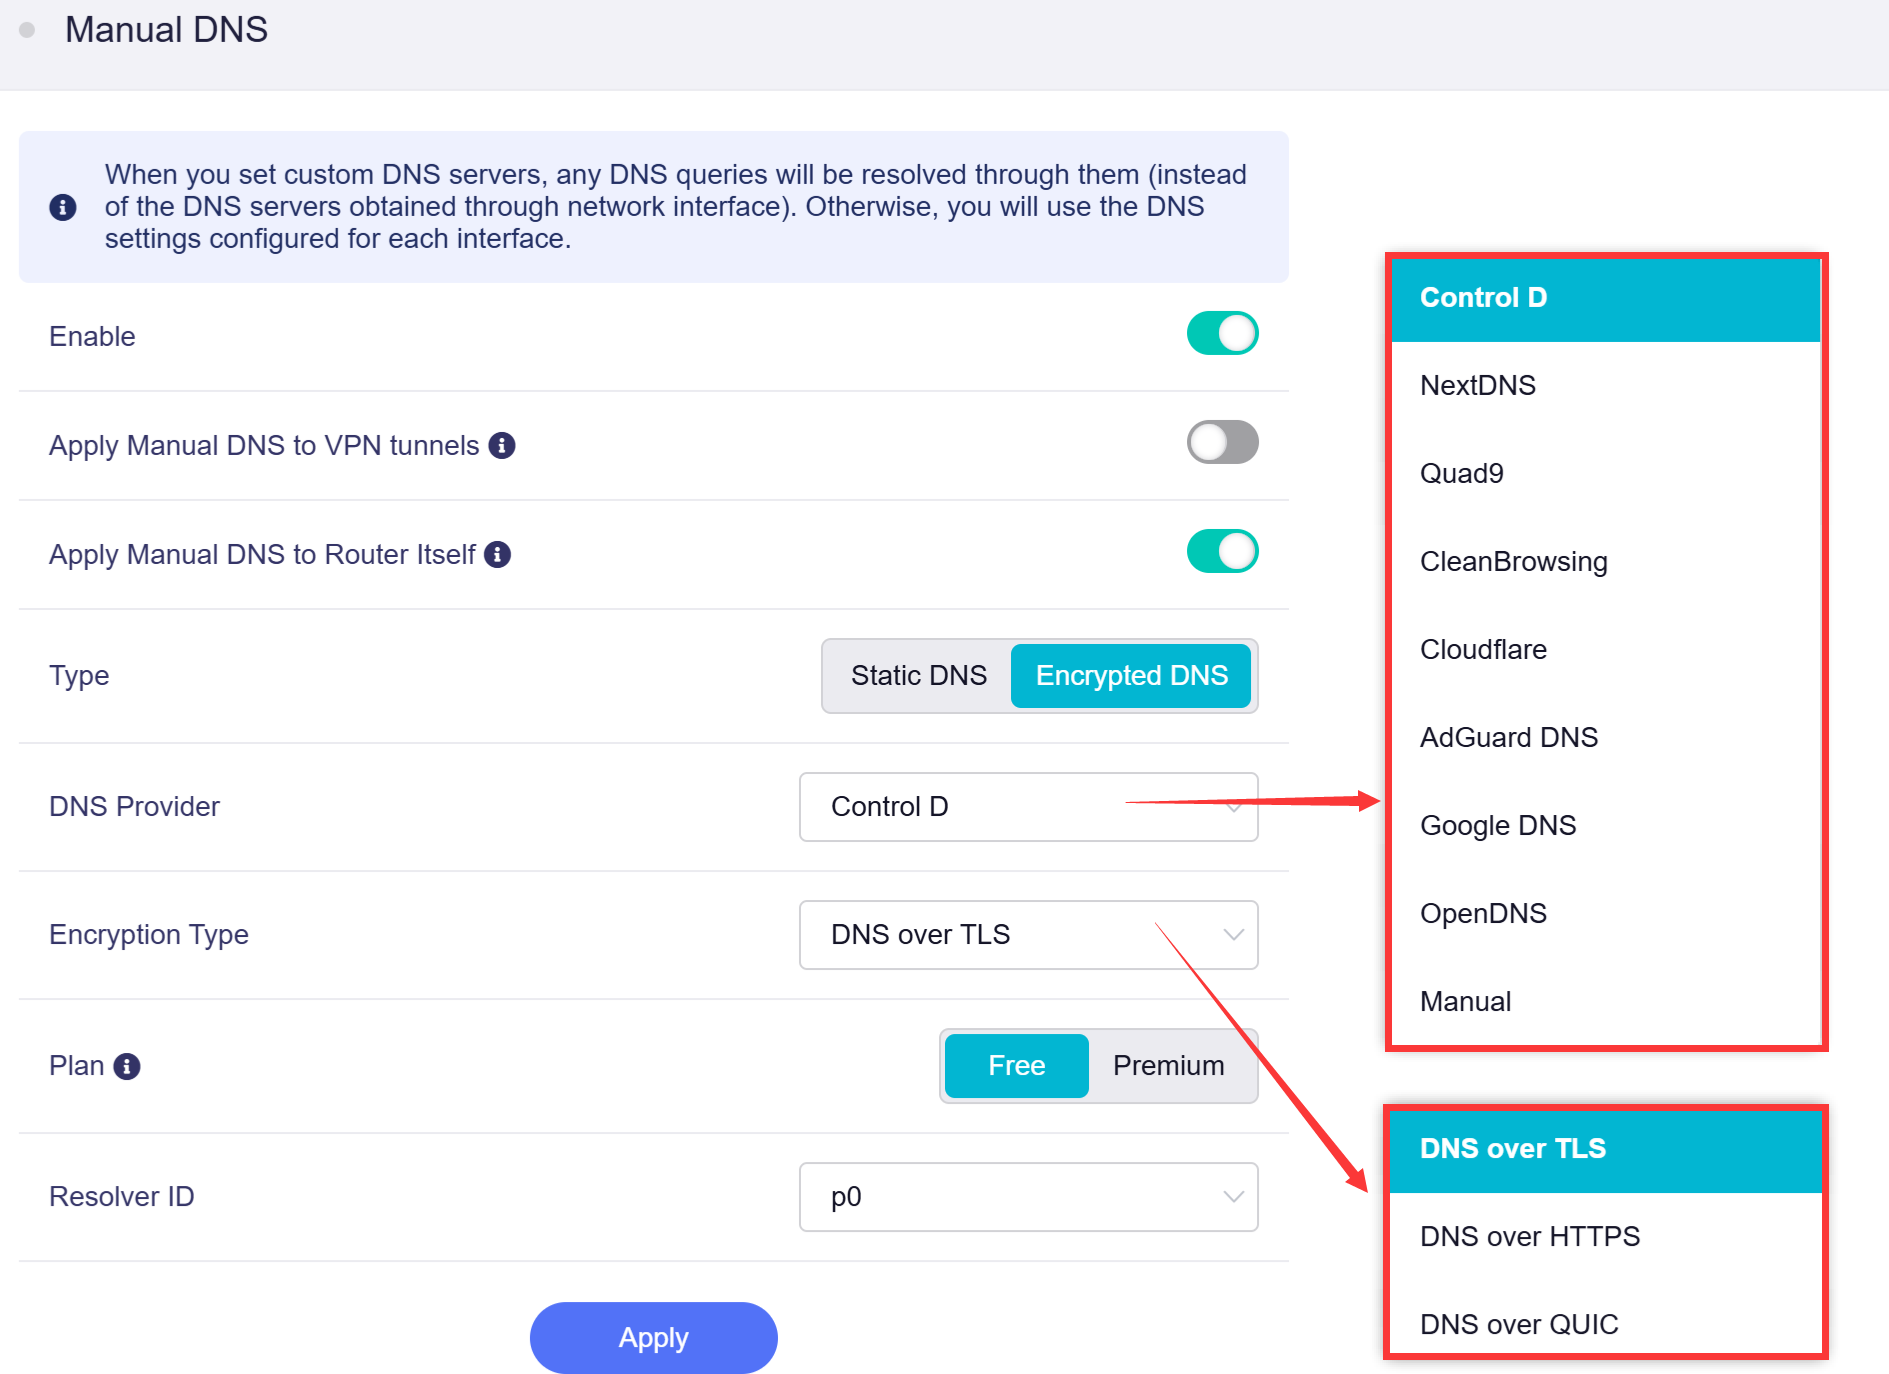The height and width of the screenshot is (1374, 1889).
Task: Pick AdGuard DNS from provider list
Action: pyautogui.click(x=1605, y=738)
